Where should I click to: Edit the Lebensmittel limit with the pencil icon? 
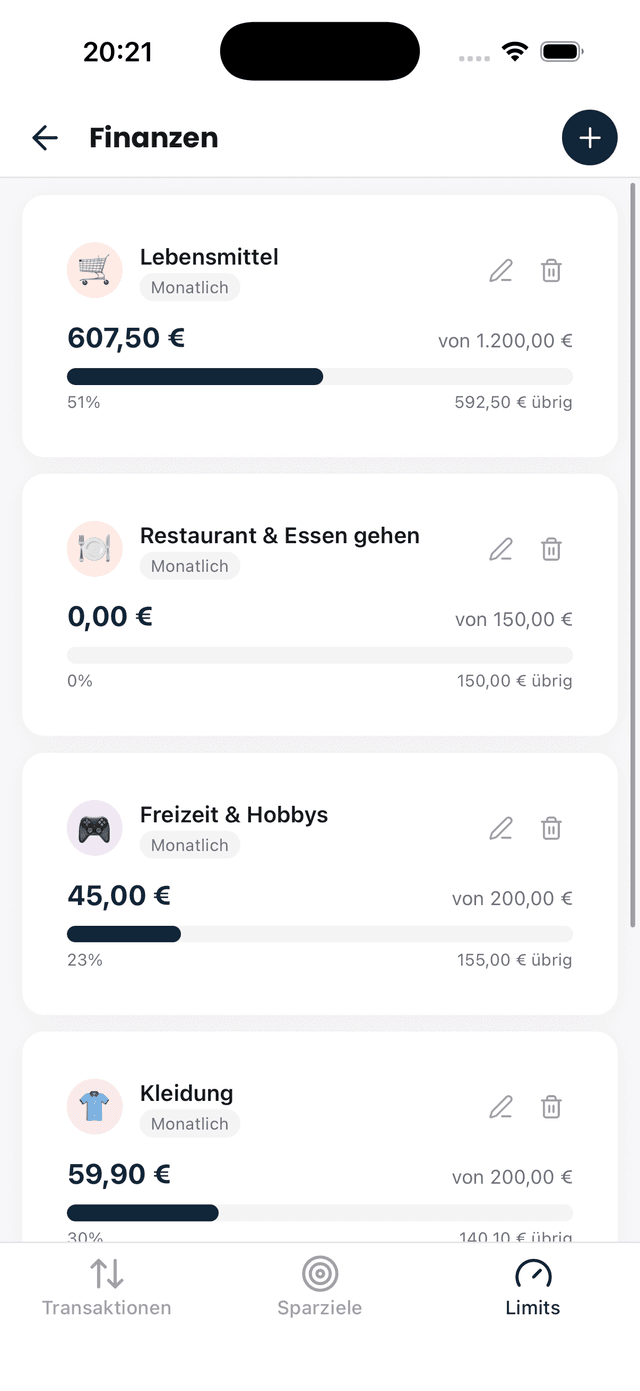click(500, 270)
